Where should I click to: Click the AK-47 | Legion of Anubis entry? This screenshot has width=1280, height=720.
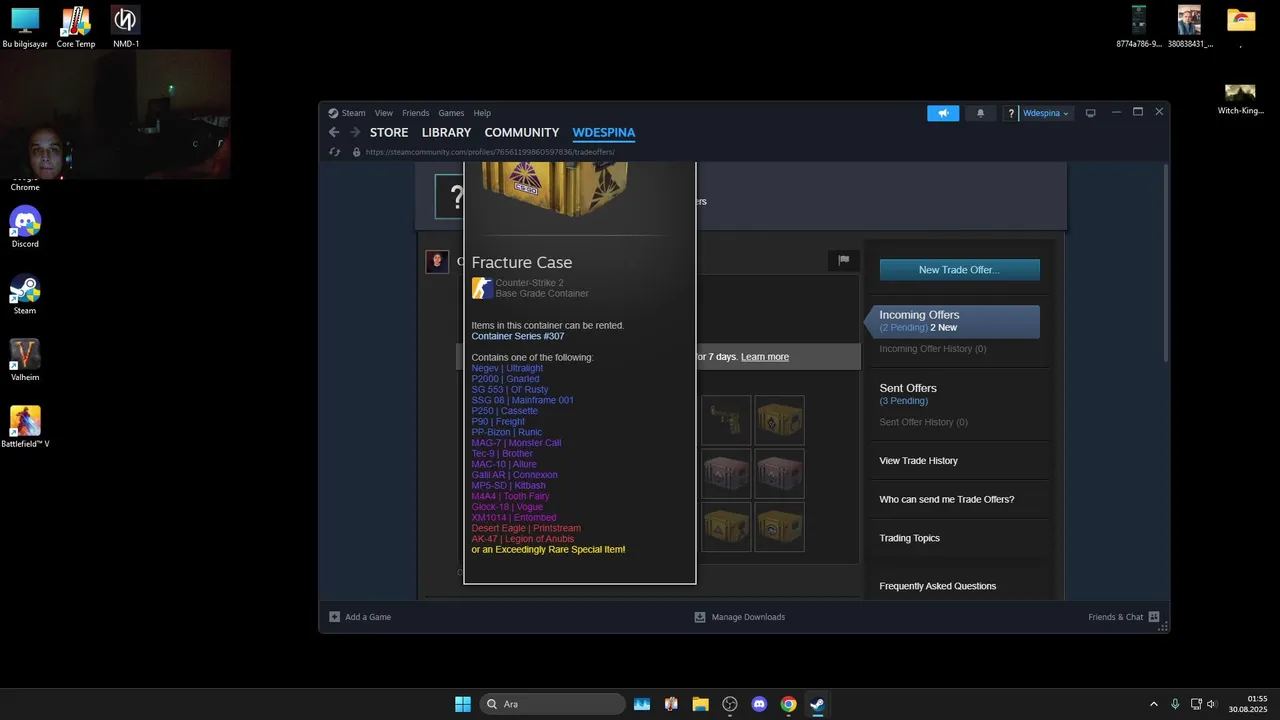click(522, 539)
